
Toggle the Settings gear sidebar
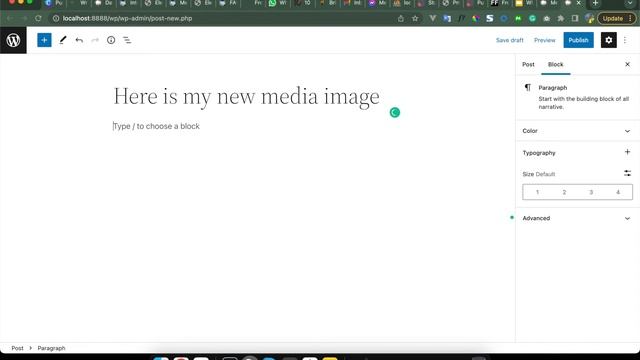[609, 40]
